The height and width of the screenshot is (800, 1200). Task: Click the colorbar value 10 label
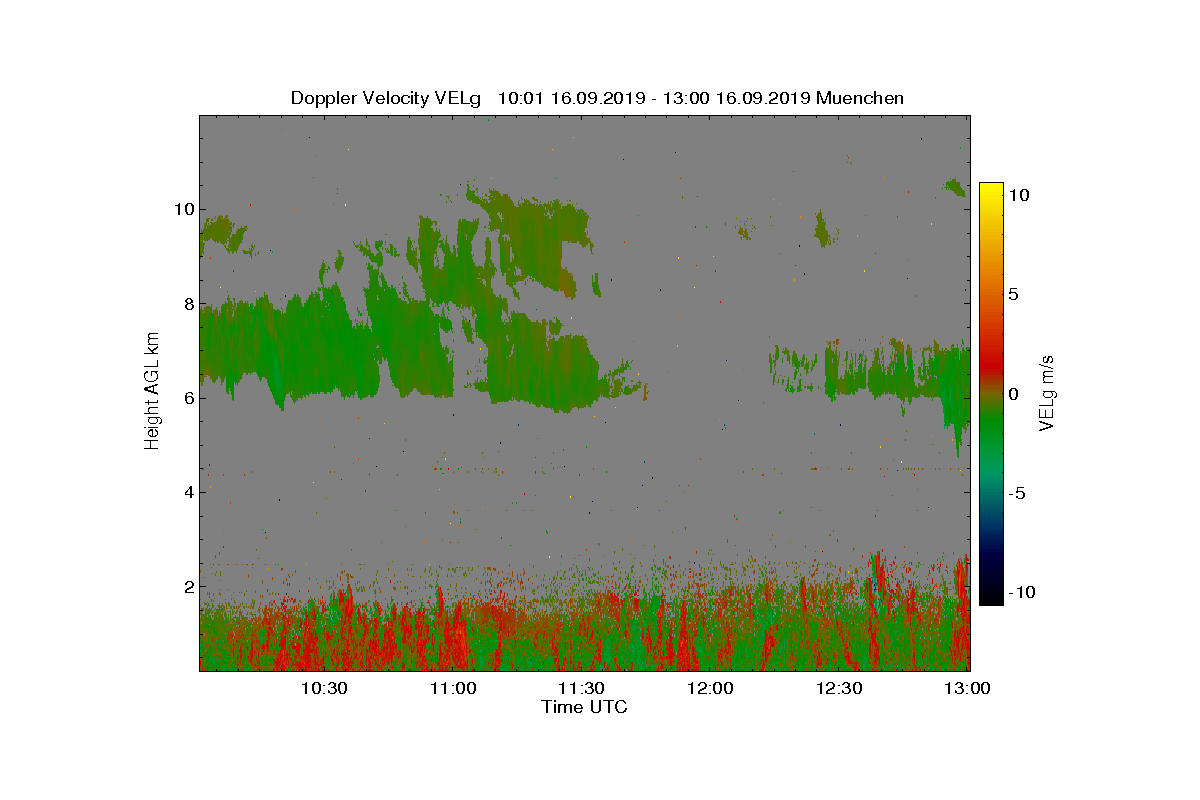(x=1018, y=195)
